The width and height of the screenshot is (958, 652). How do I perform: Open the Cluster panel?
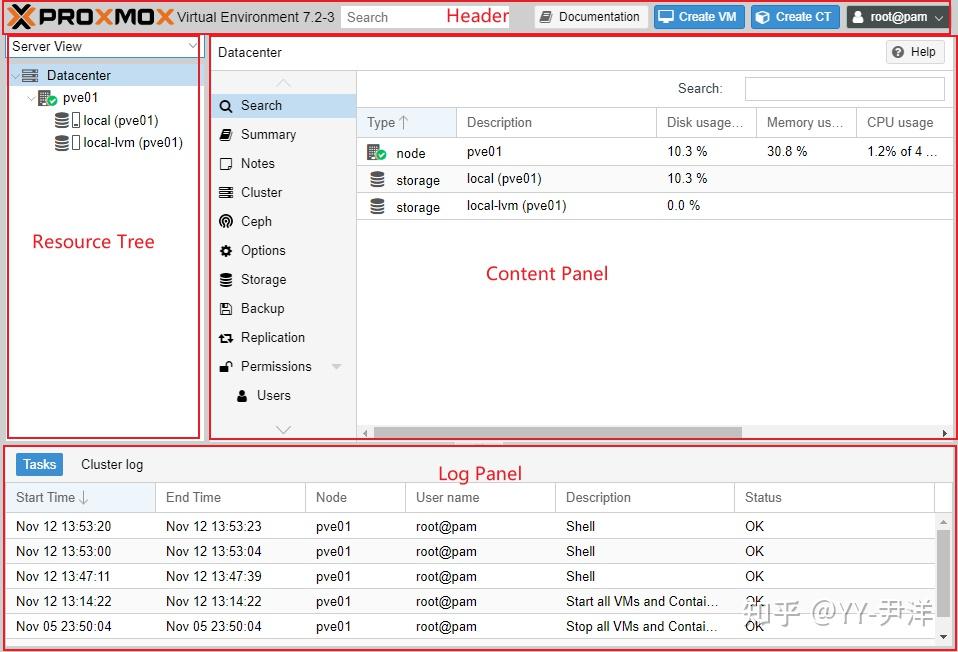tap(261, 192)
